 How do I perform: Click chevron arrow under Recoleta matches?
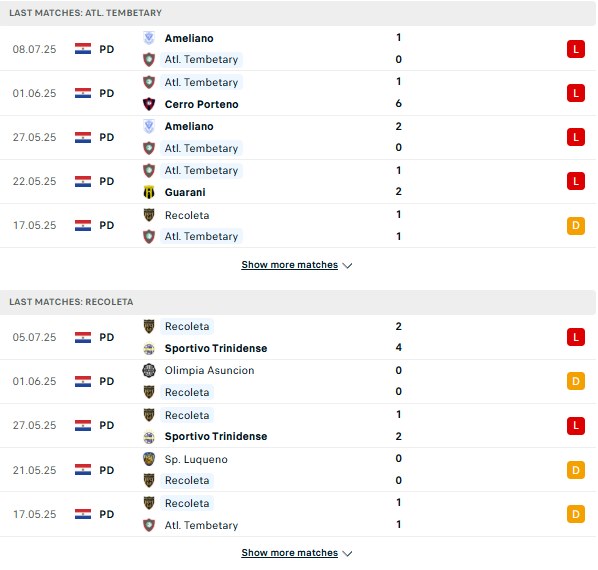[347, 554]
